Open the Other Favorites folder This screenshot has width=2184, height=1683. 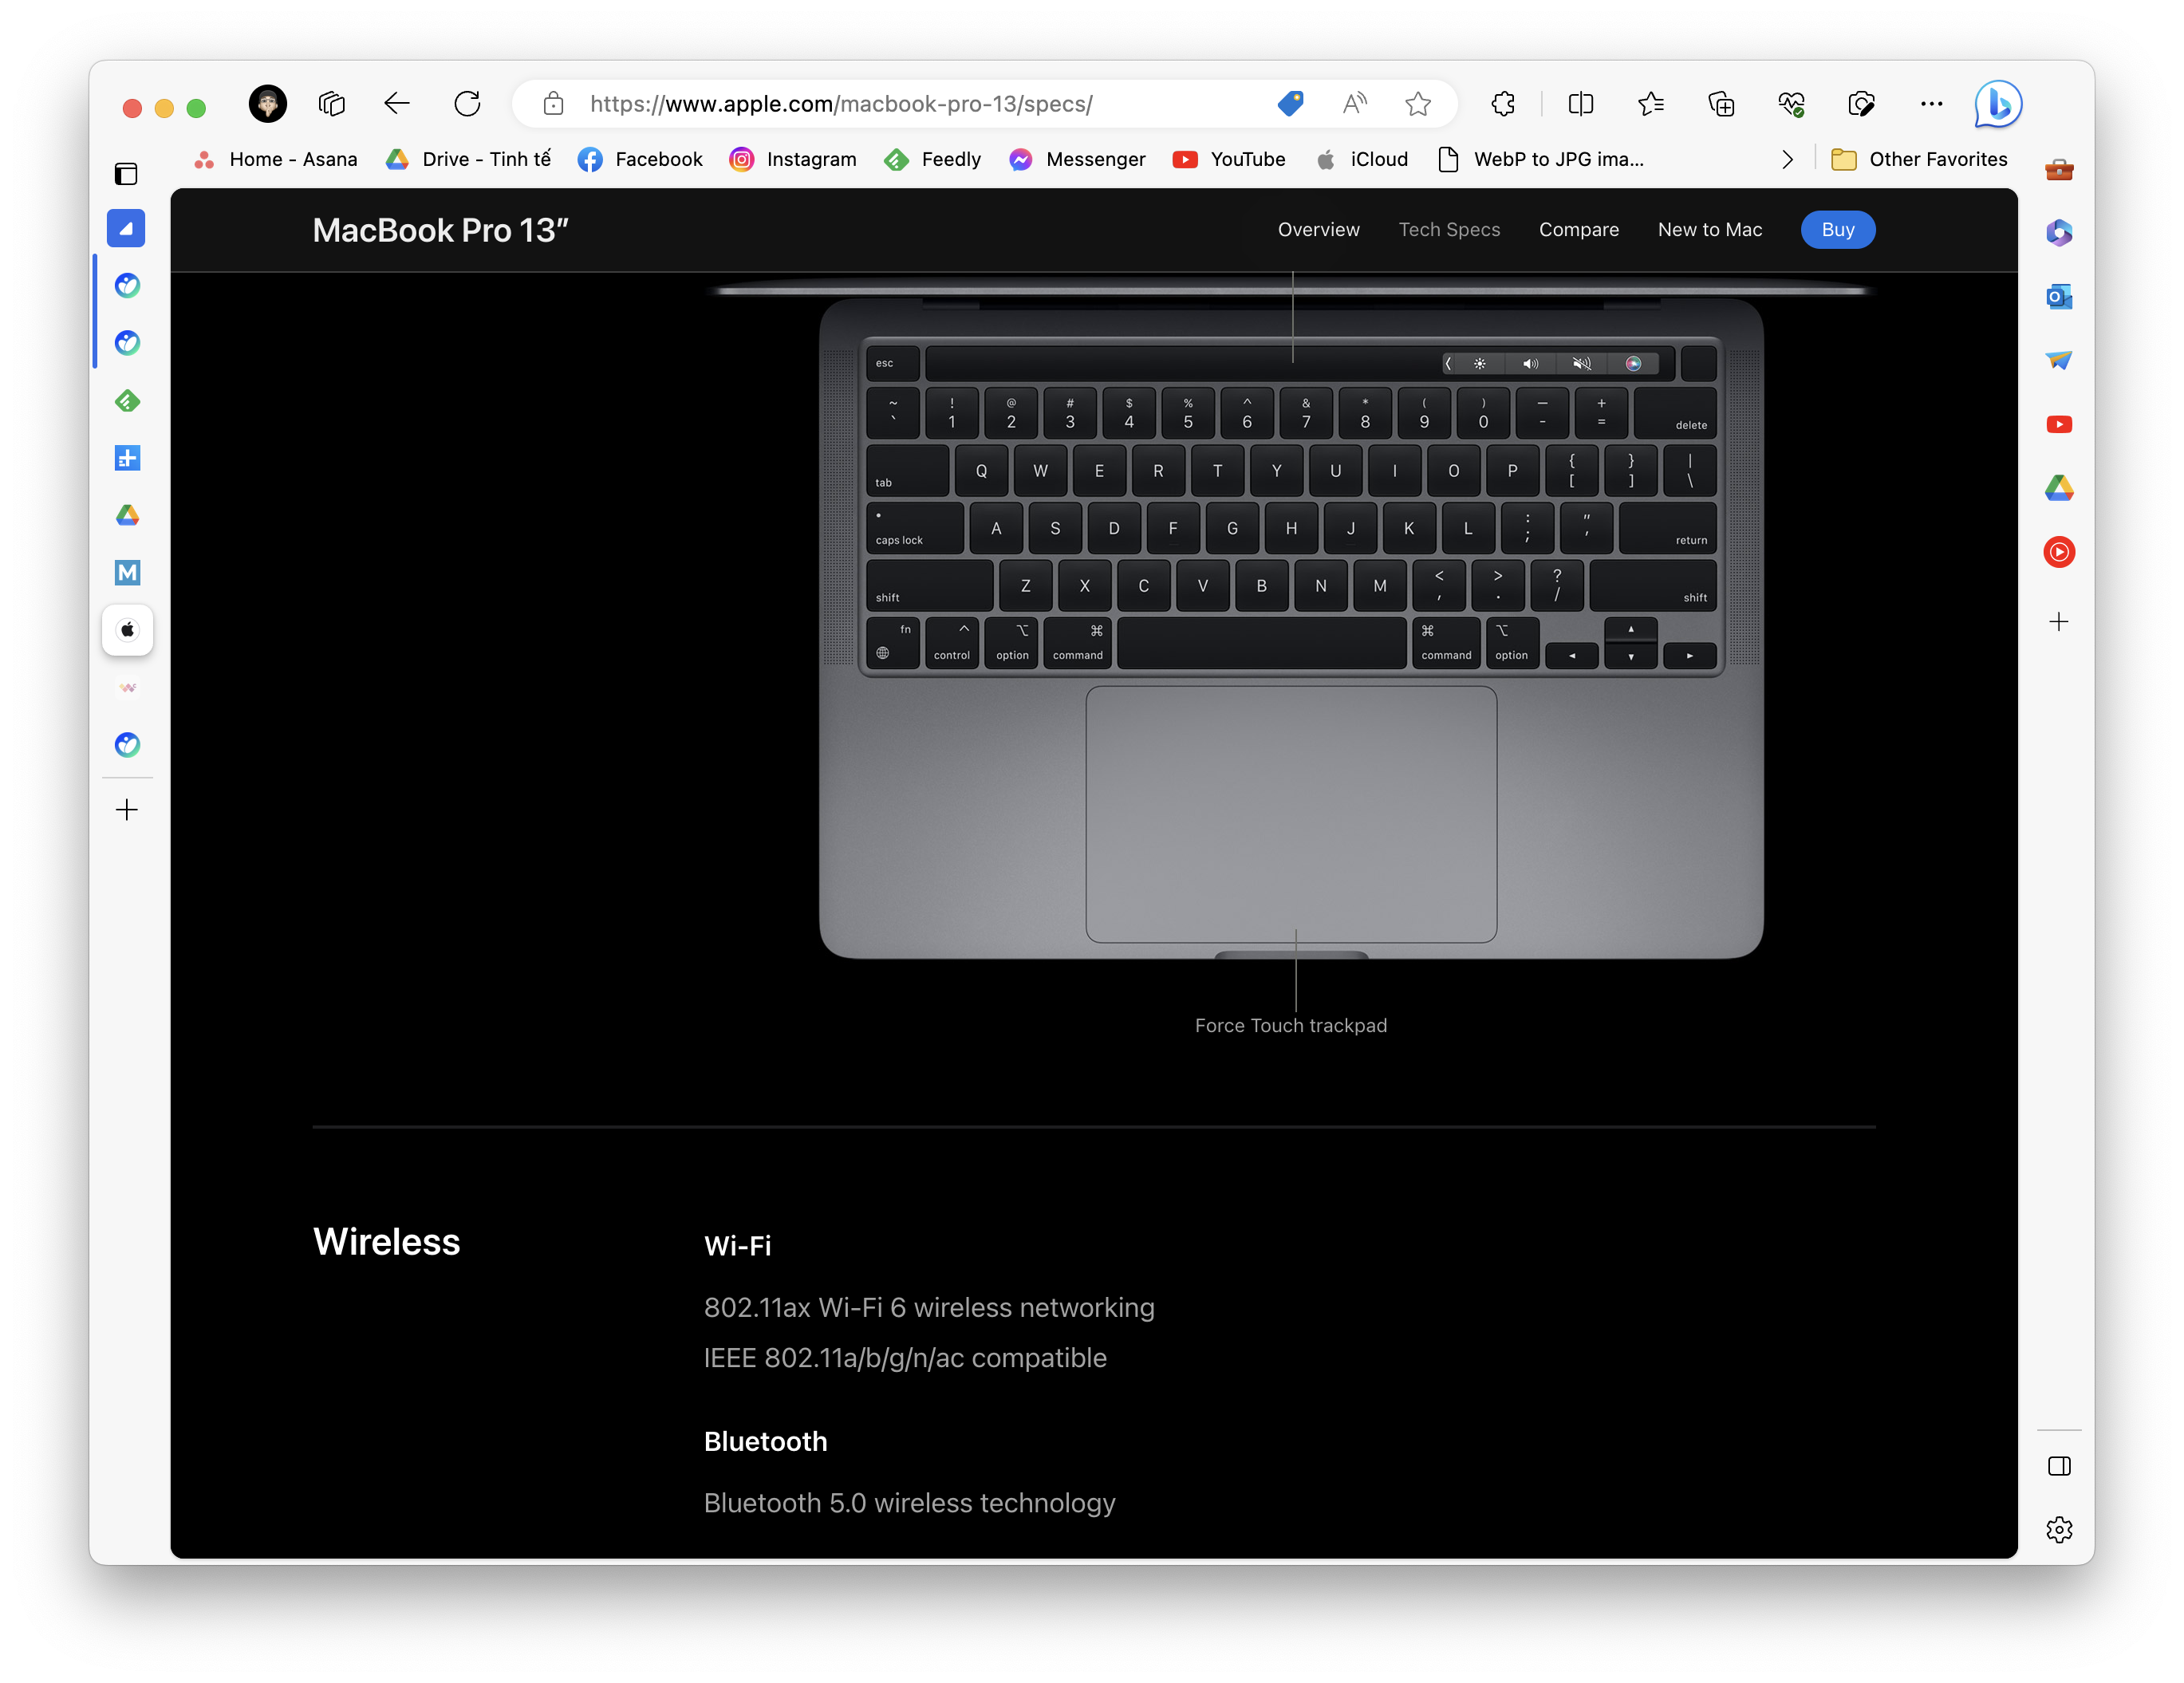[x=1918, y=159]
